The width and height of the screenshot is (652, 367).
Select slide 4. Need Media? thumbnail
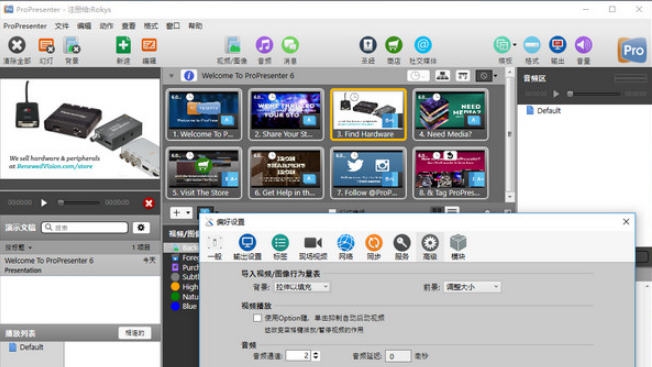click(x=450, y=114)
